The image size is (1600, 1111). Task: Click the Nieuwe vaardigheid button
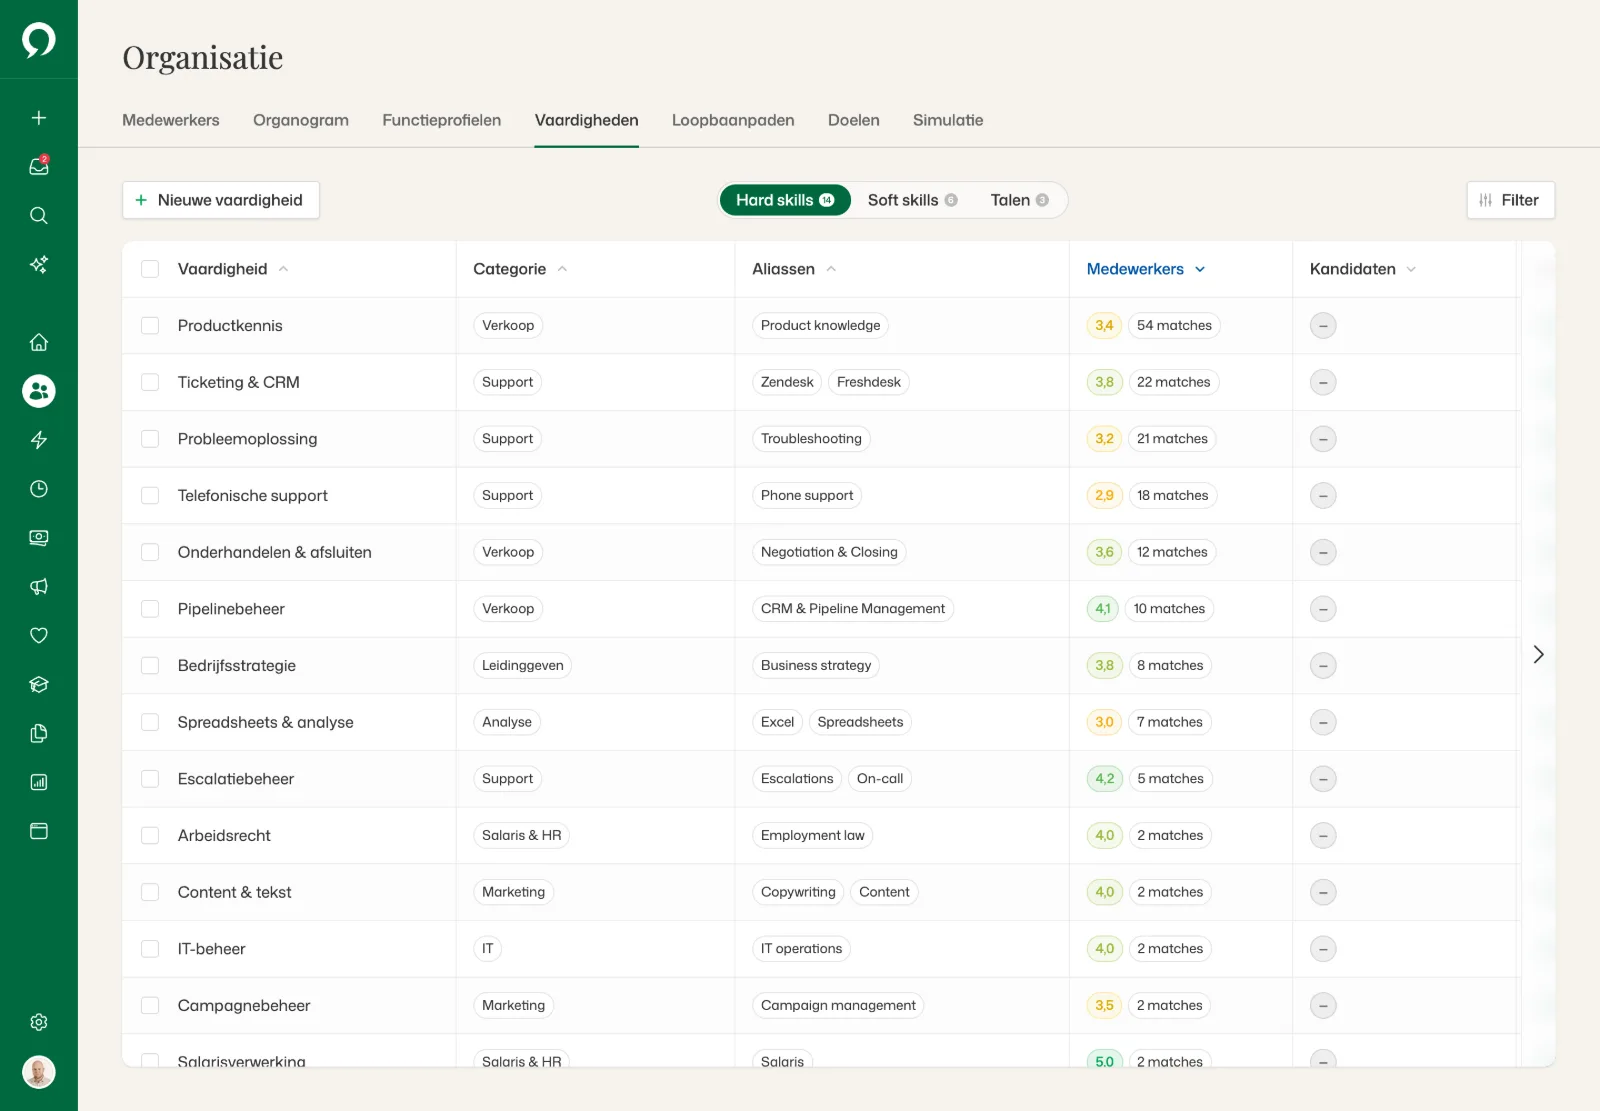221,200
